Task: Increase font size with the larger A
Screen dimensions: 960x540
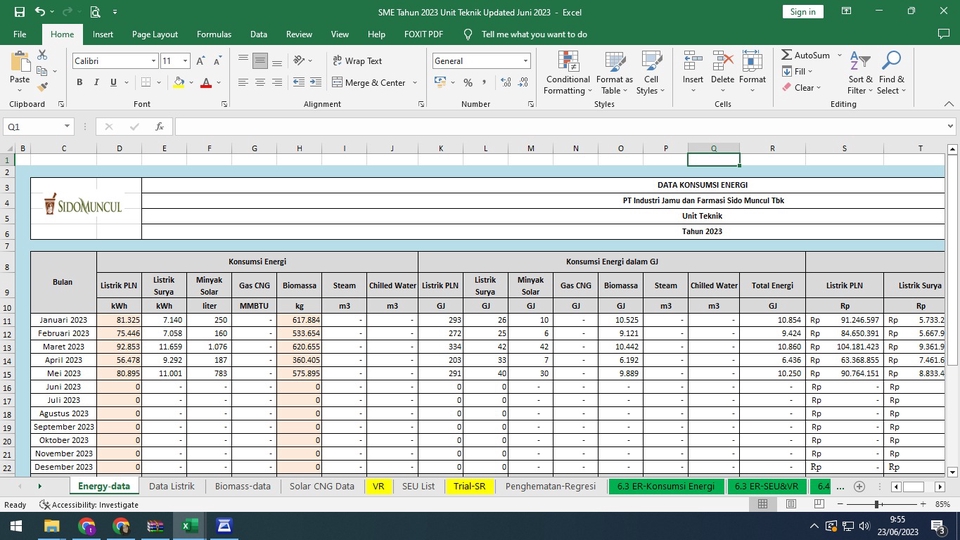Action: (x=200, y=61)
